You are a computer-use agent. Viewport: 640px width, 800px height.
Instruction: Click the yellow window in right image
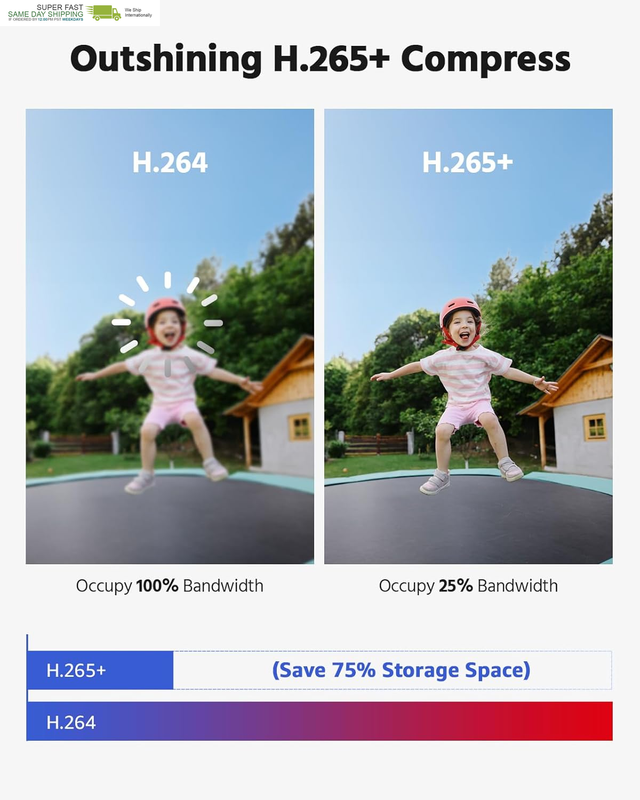coord(595,427)
